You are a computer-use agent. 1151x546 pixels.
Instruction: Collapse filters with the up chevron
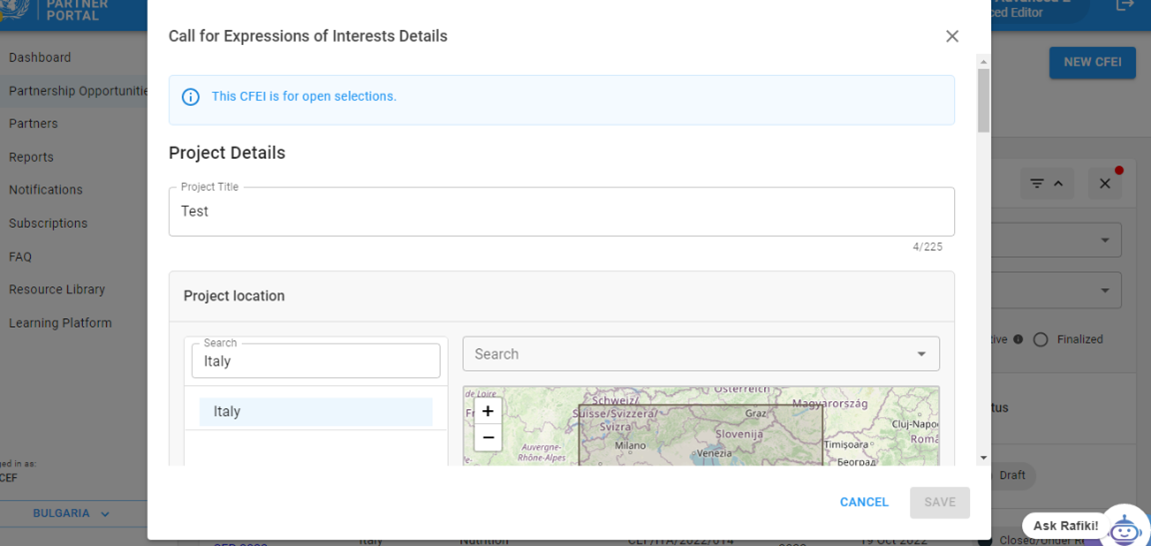tap(1059, 183)
